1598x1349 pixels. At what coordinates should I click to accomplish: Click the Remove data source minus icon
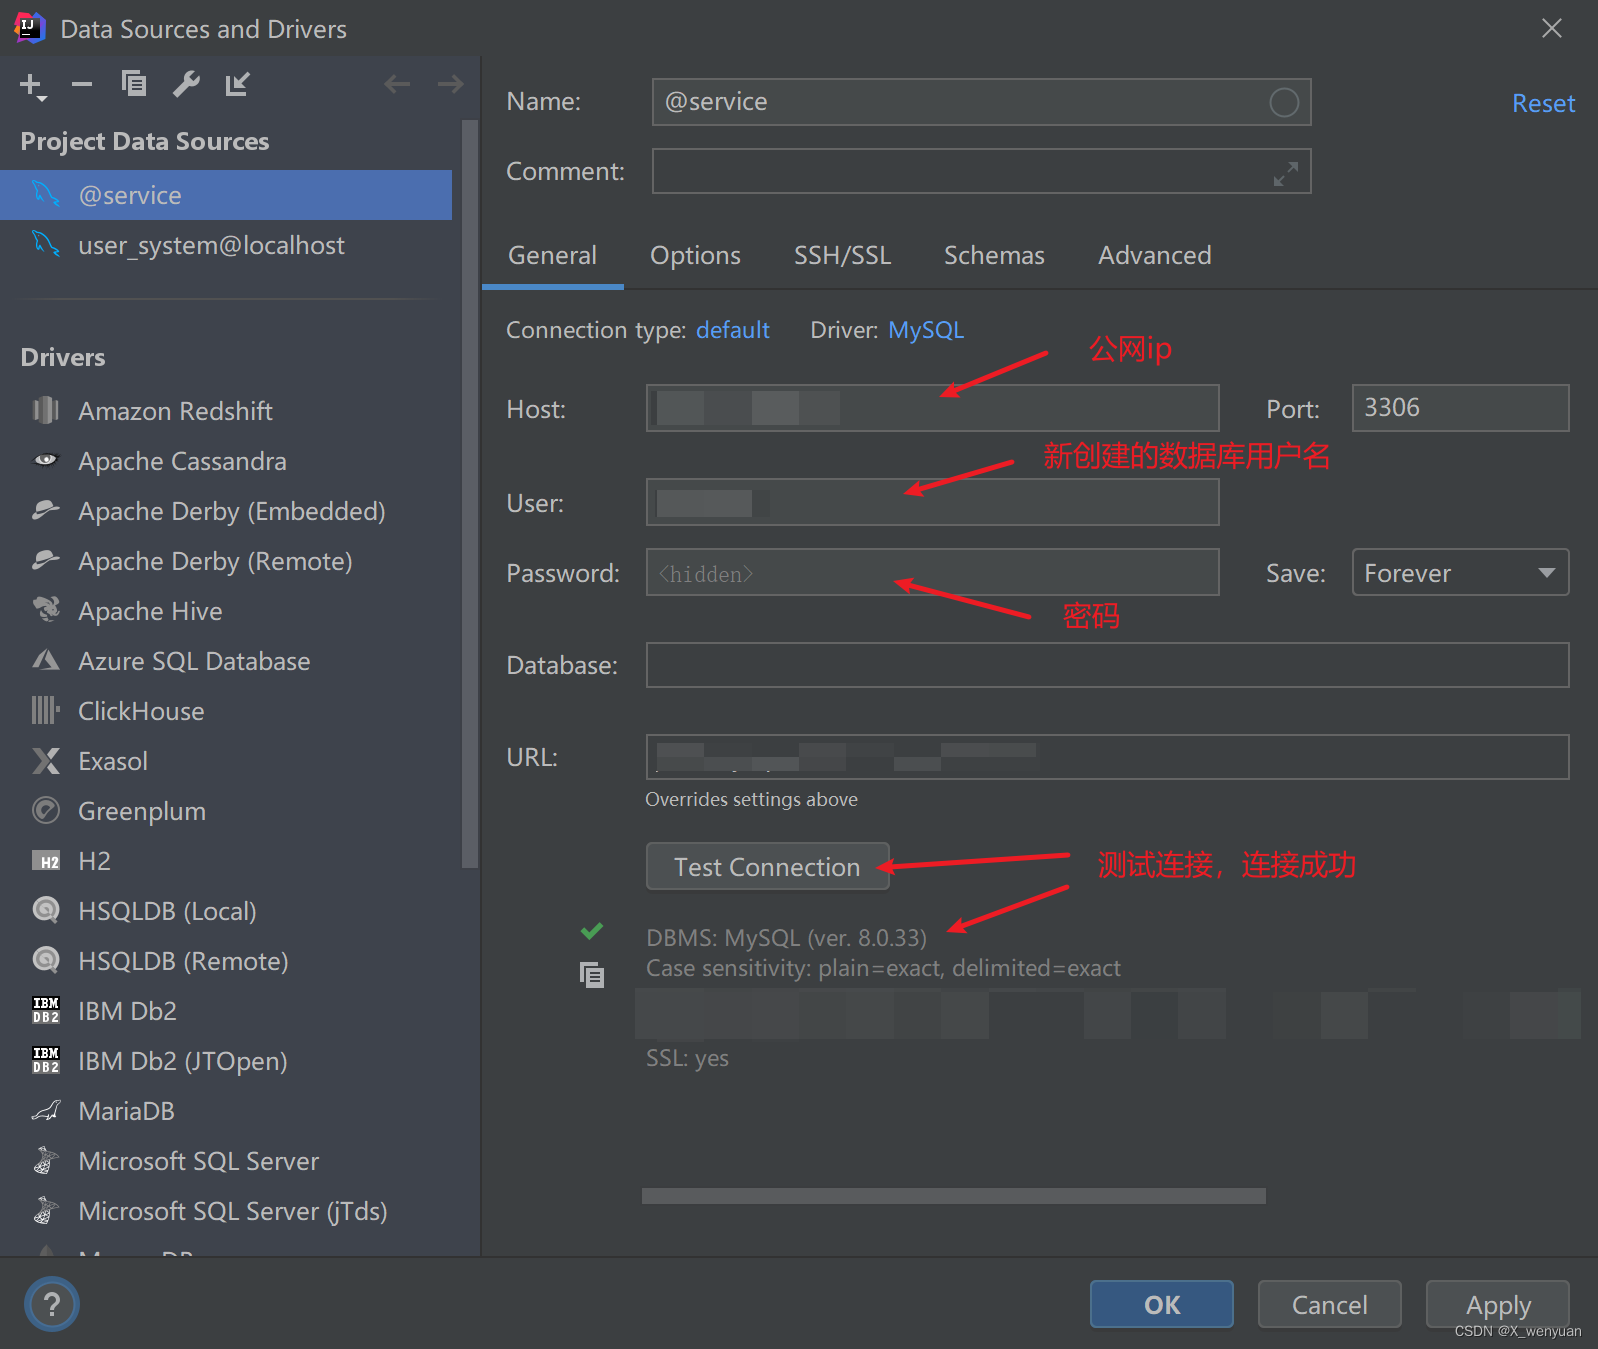tap(82, 85)
